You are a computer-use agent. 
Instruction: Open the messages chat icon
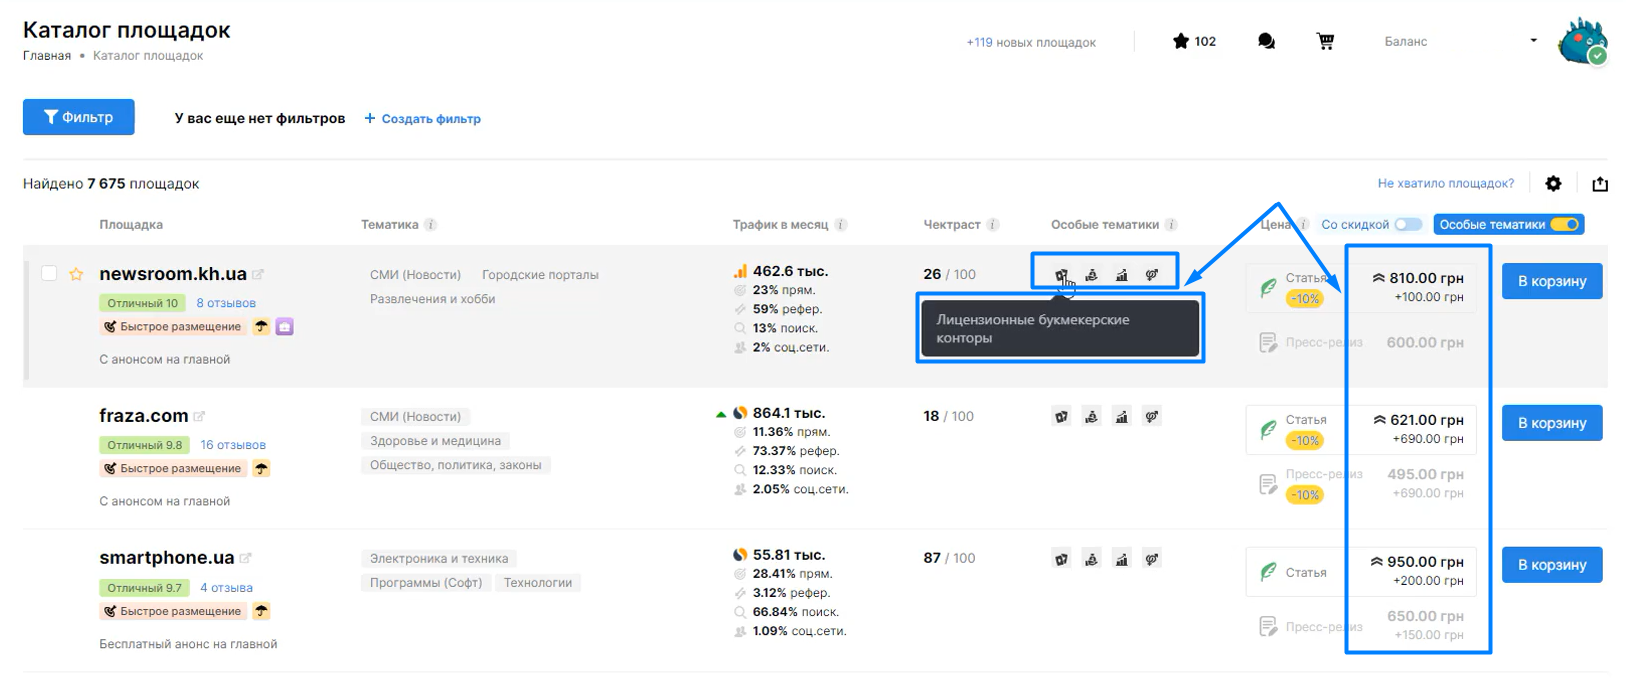pos(1266,41)
